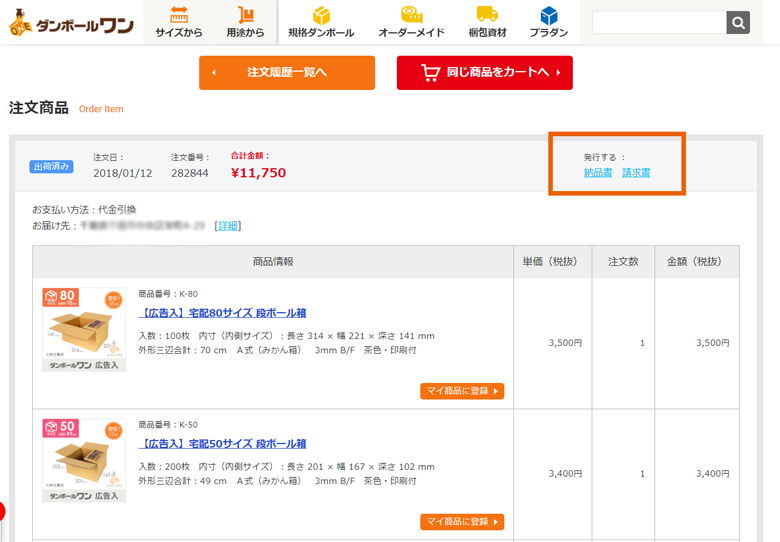This screenshot has width=780, height=542.
Task: Click マイ商品に登録 for the K-80 item
Action: coord(462,391)
